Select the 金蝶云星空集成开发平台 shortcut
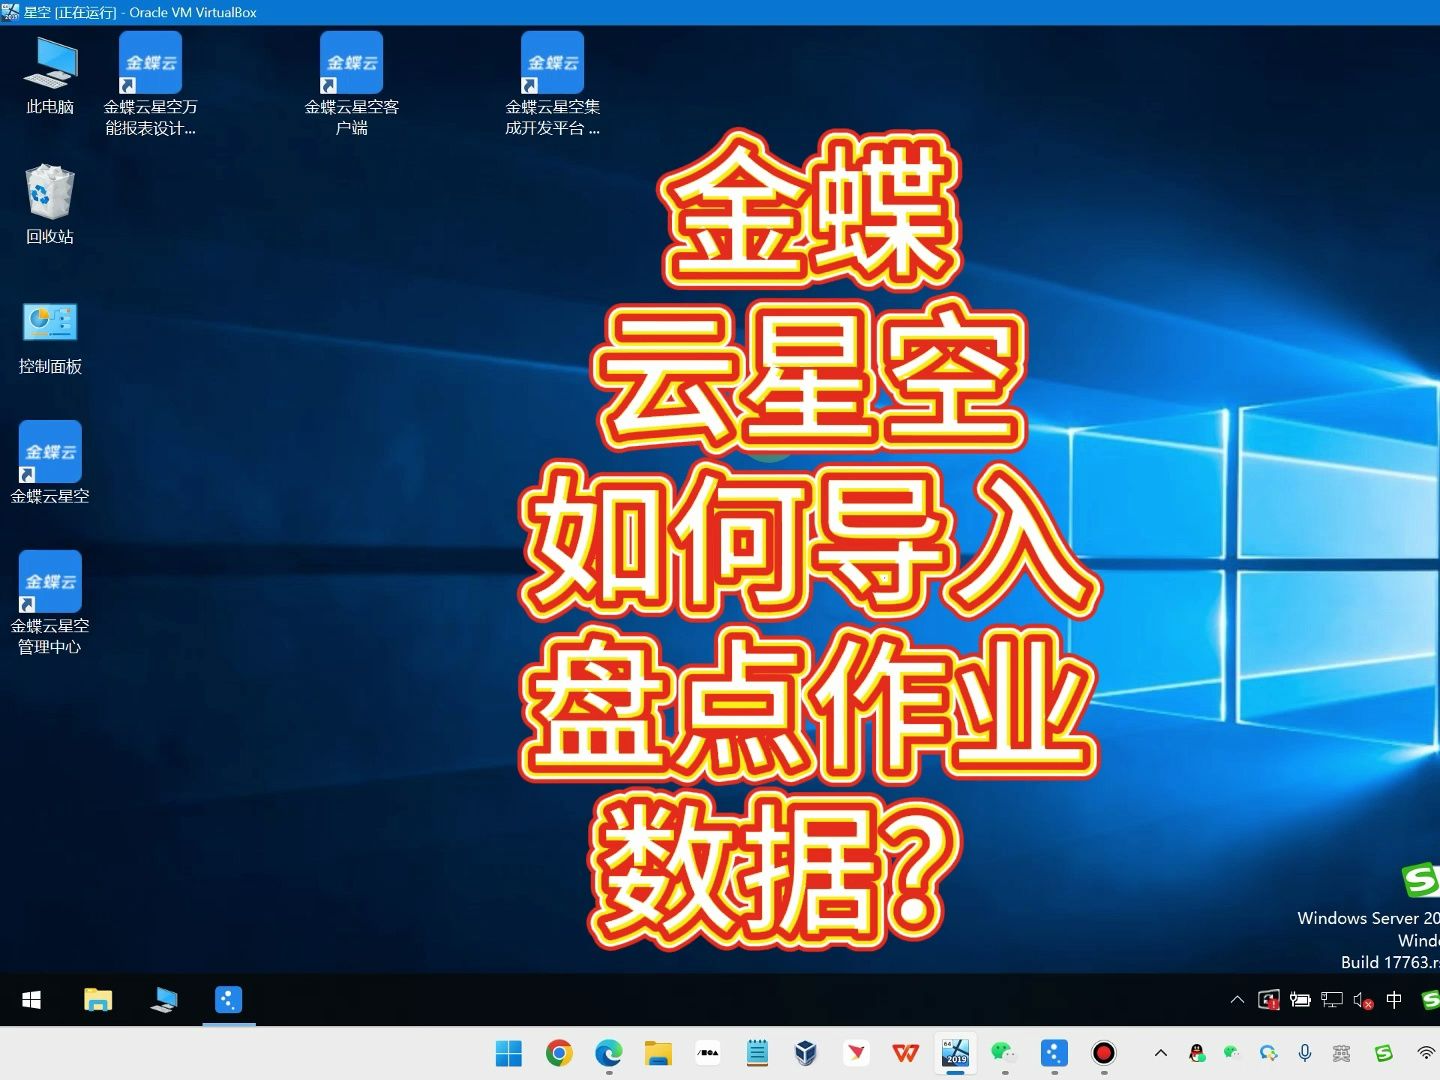The image size is (1440, 1080). (552, 84)
